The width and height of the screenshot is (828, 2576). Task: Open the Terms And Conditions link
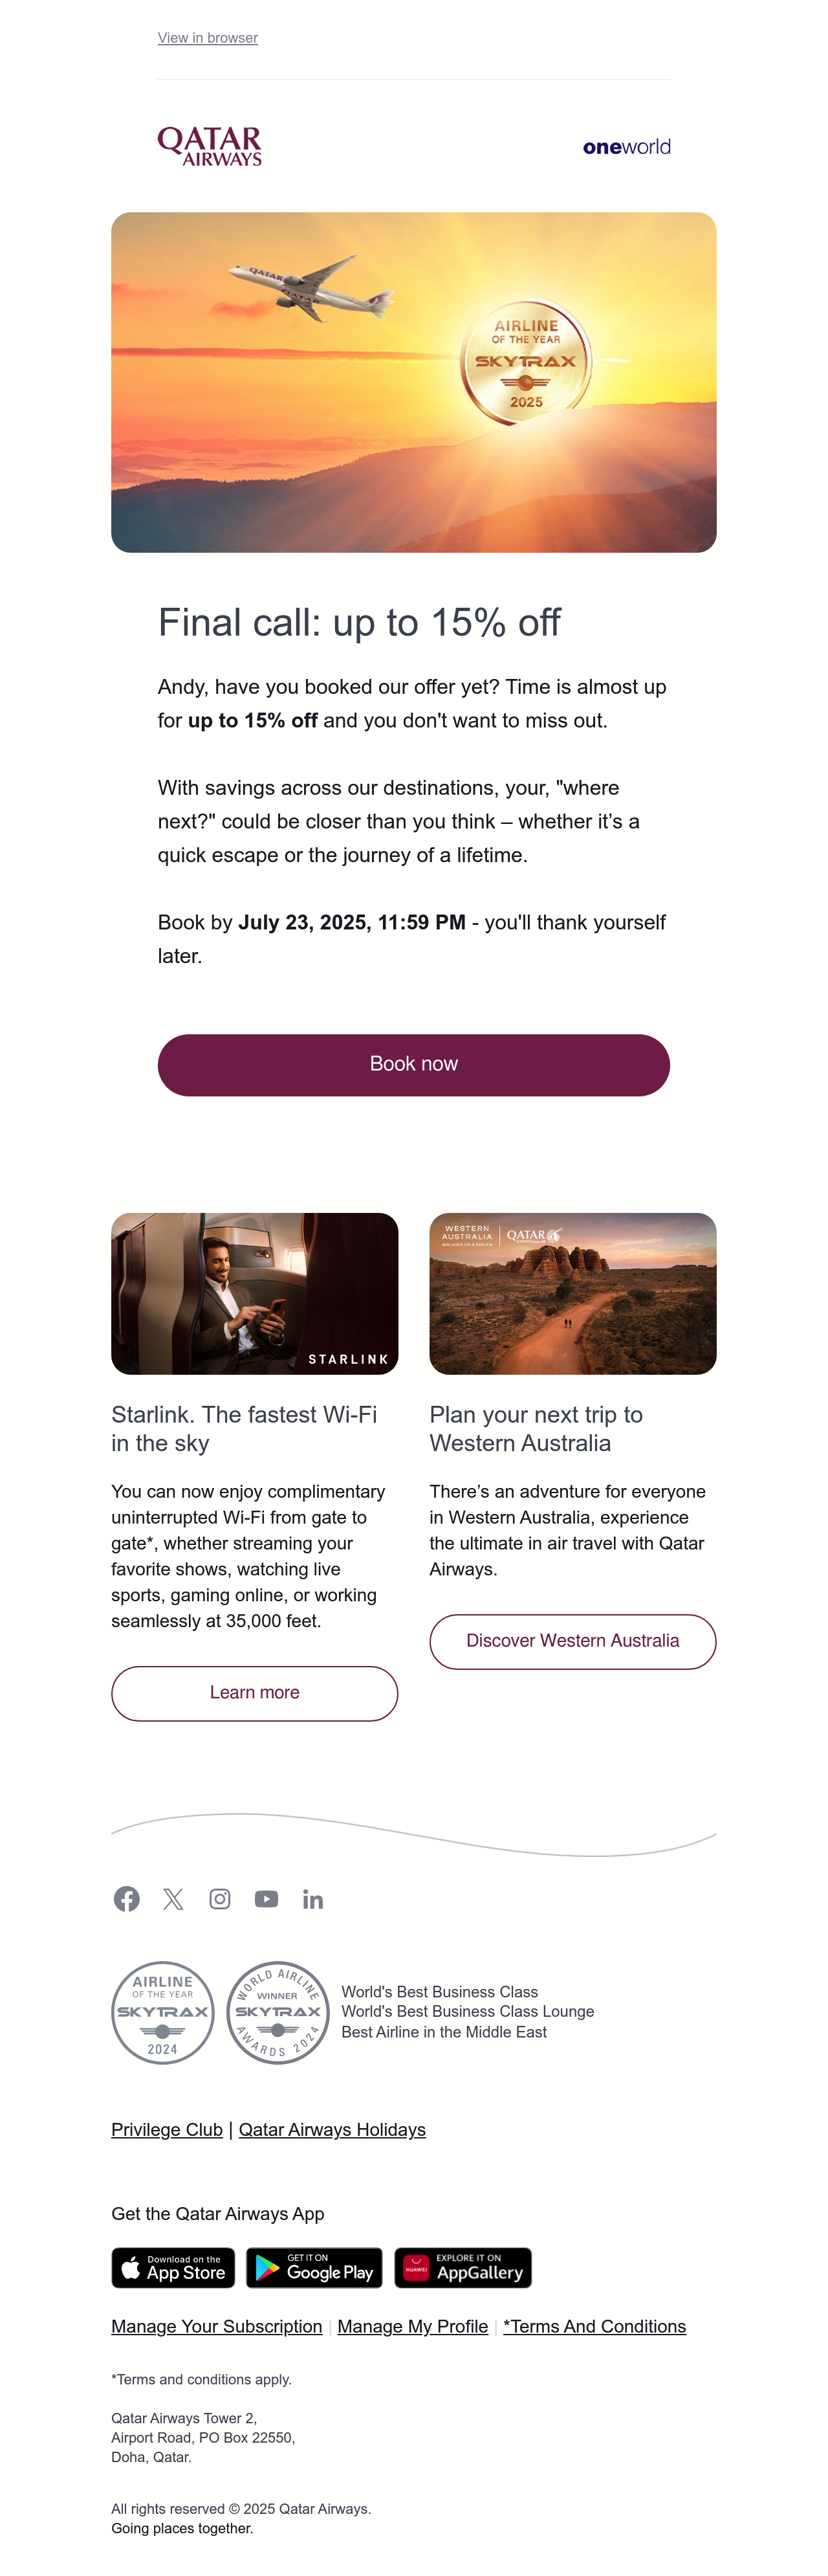click(x=595, y=2326)
